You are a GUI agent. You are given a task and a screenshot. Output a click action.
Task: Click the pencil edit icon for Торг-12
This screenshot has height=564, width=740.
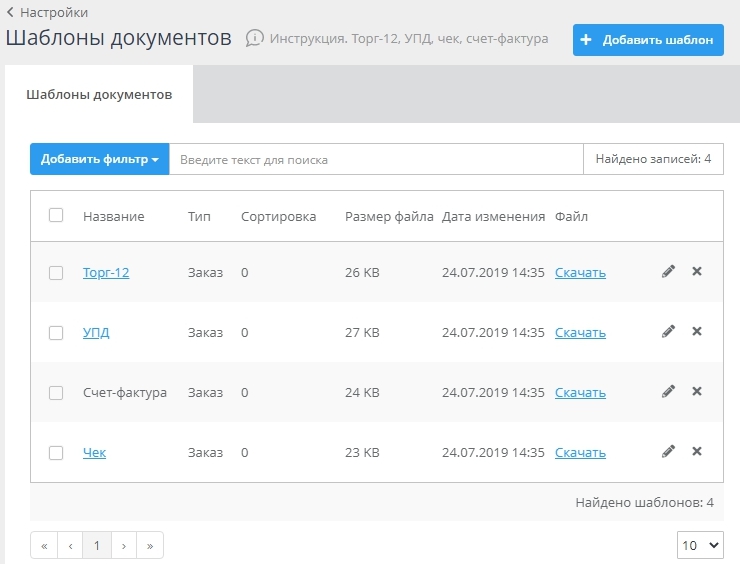[x=668, y=272]
